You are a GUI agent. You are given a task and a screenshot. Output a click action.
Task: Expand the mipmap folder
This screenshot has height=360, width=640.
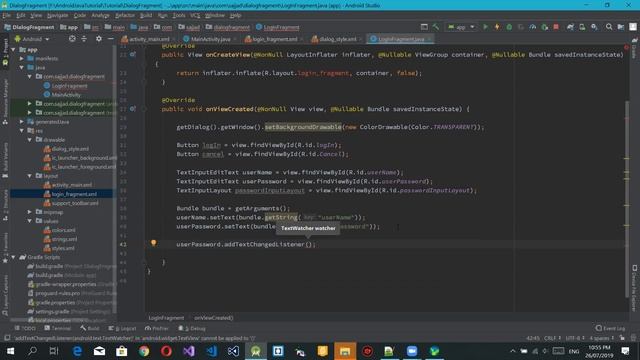click(30, 212)
